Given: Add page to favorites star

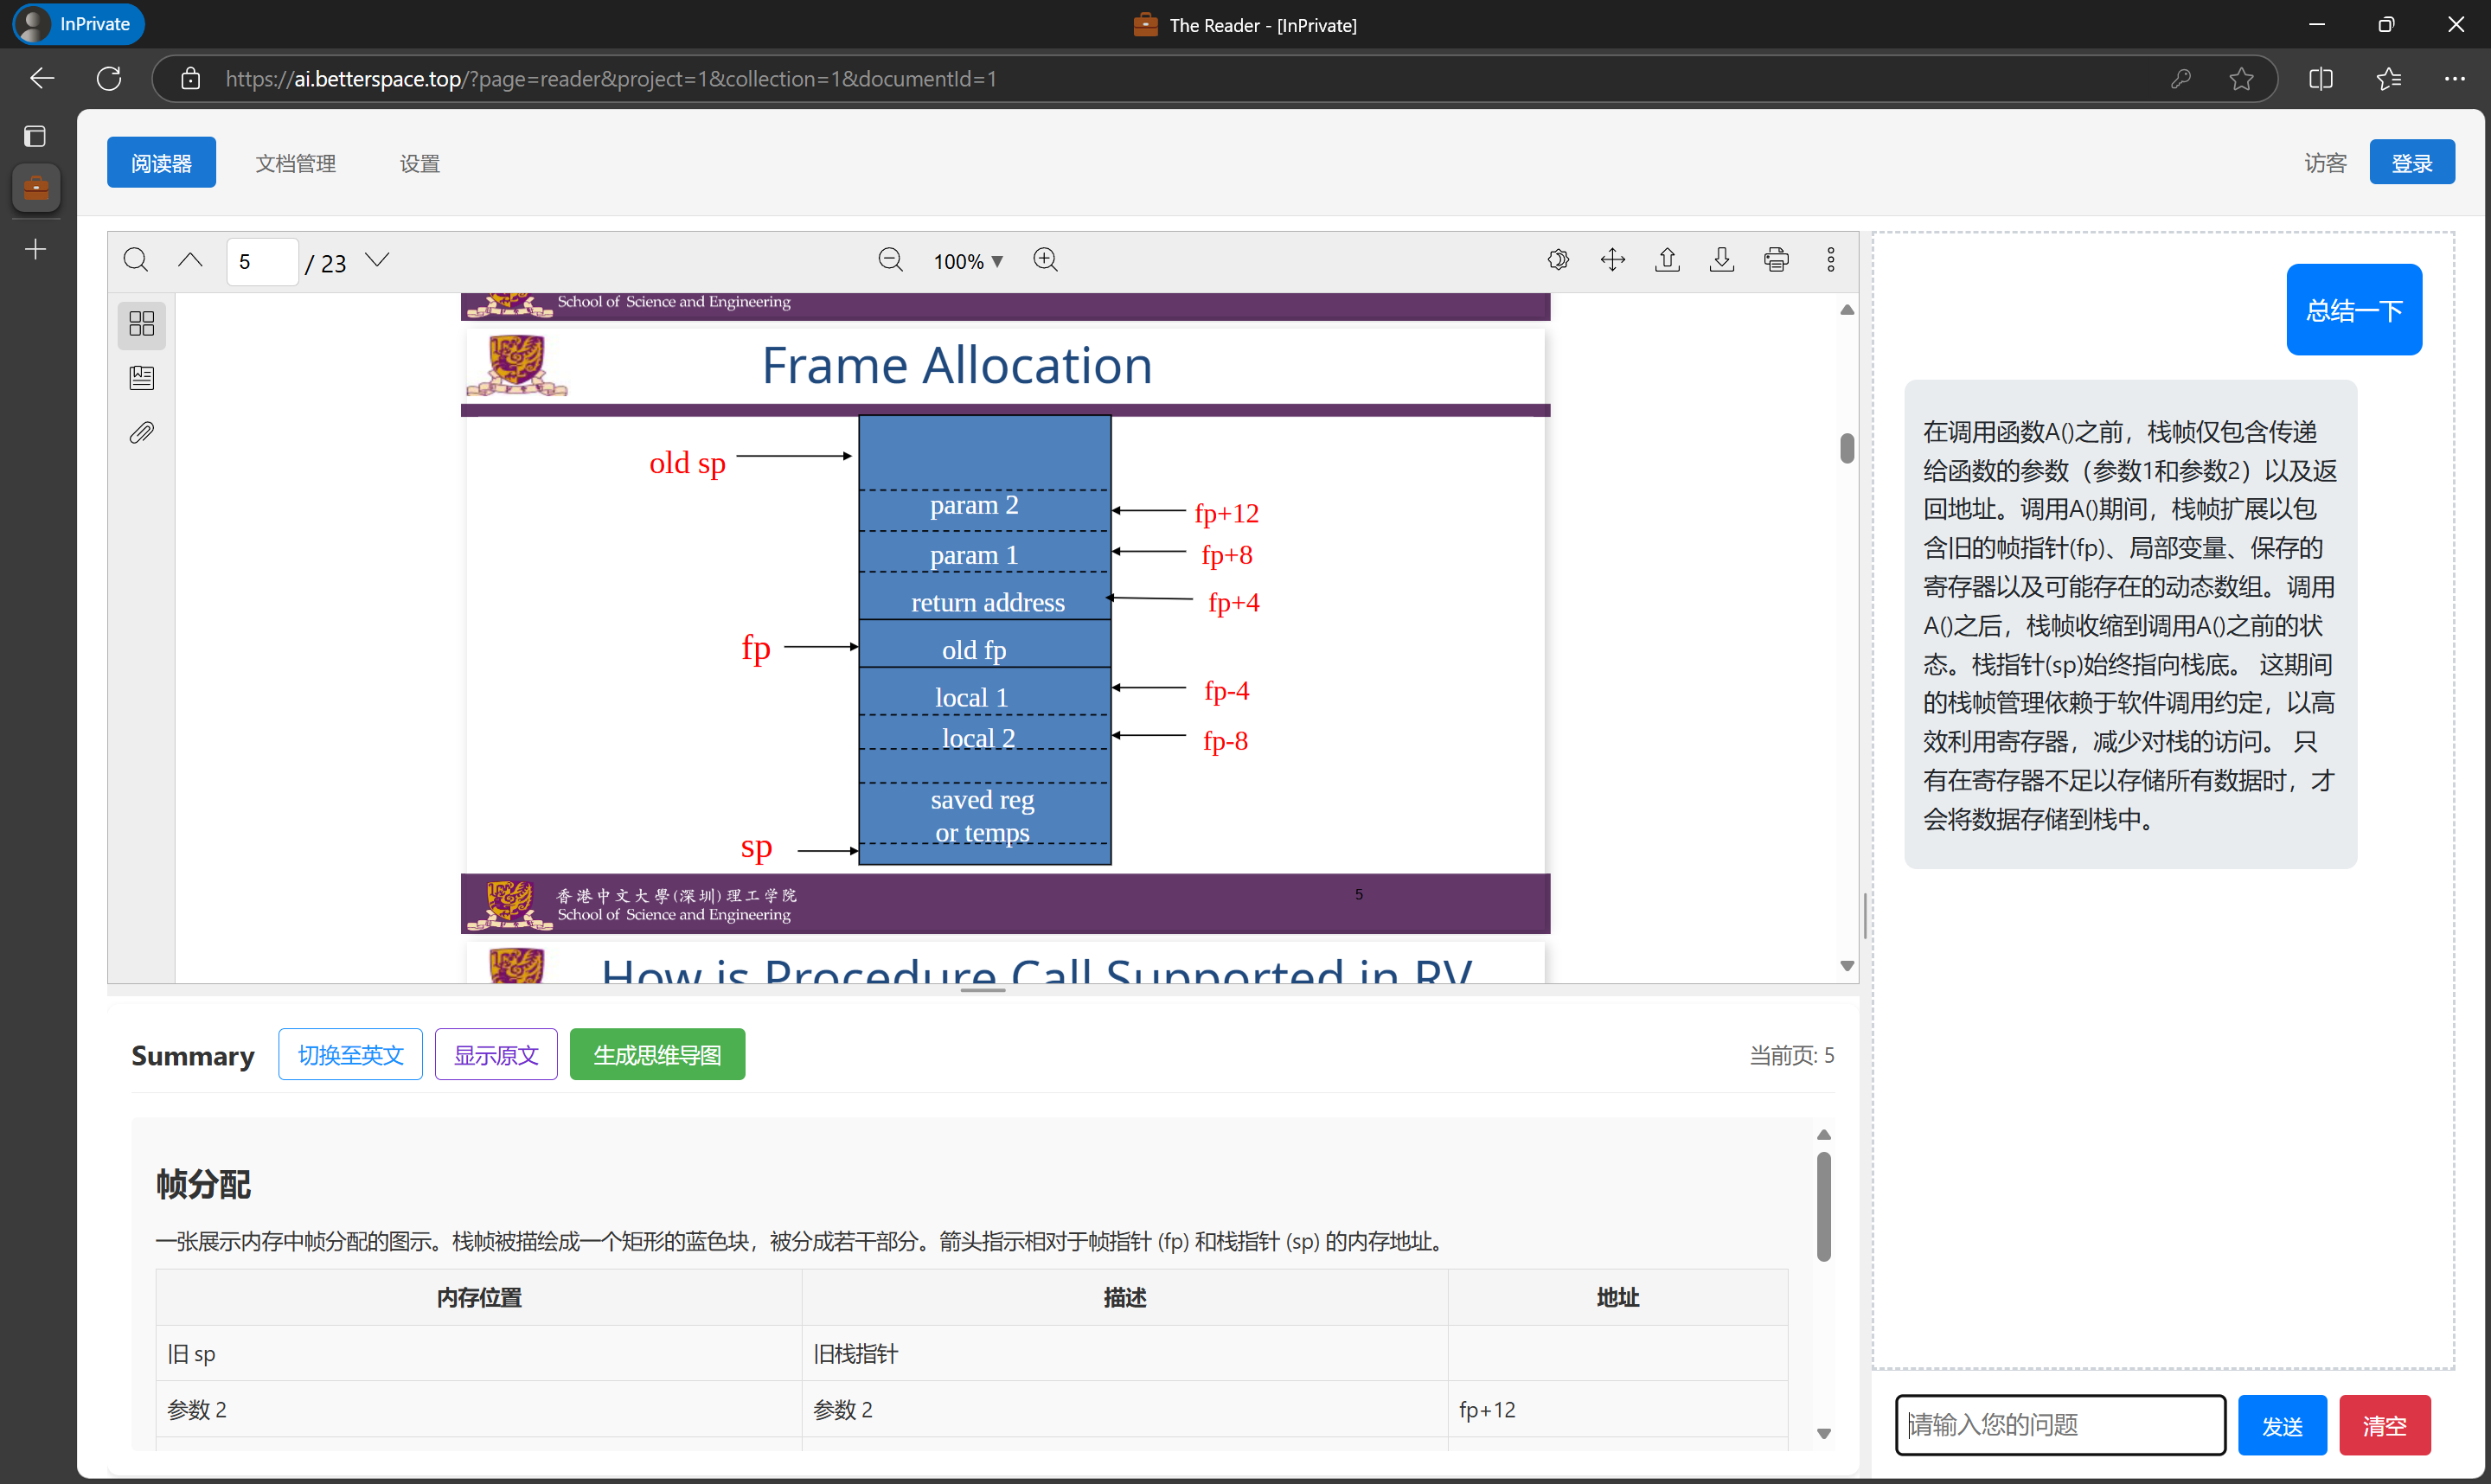Looking at the screenshot, I should (2241, 79).
